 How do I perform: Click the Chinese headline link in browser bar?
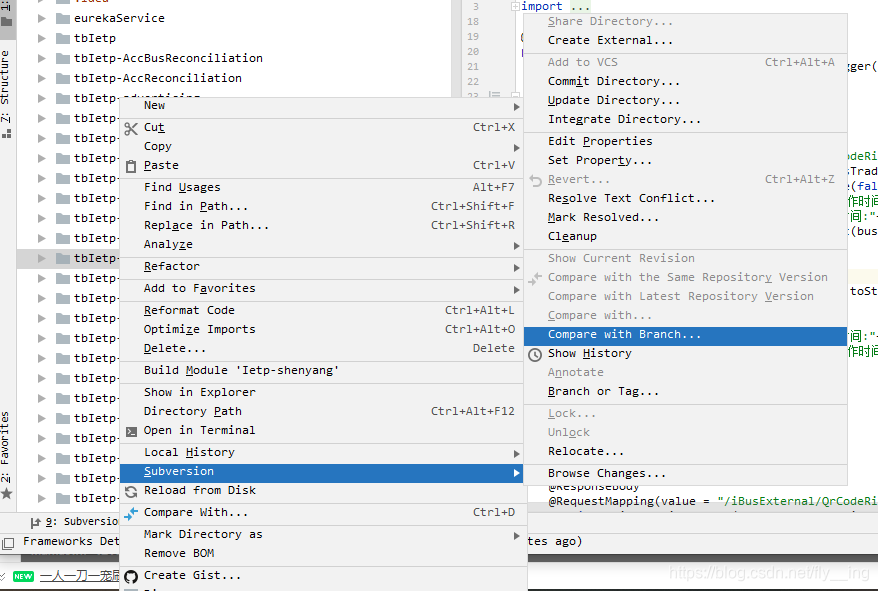tap(80, 577)
